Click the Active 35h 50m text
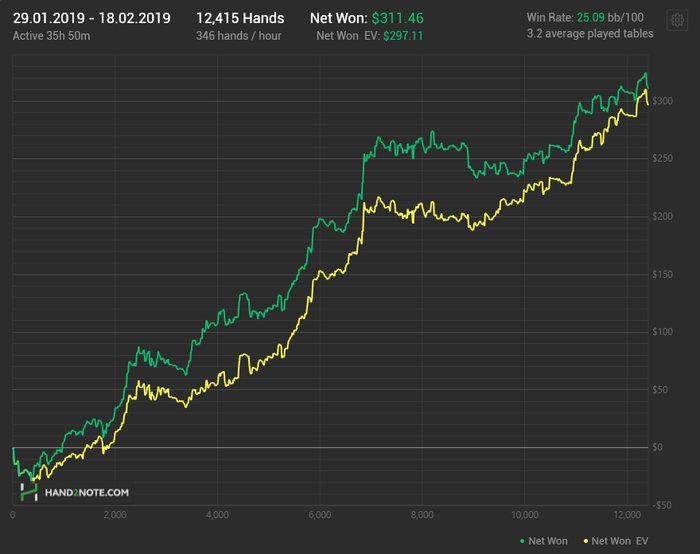The height and width of the screenshot is (554, 700). 51,36
